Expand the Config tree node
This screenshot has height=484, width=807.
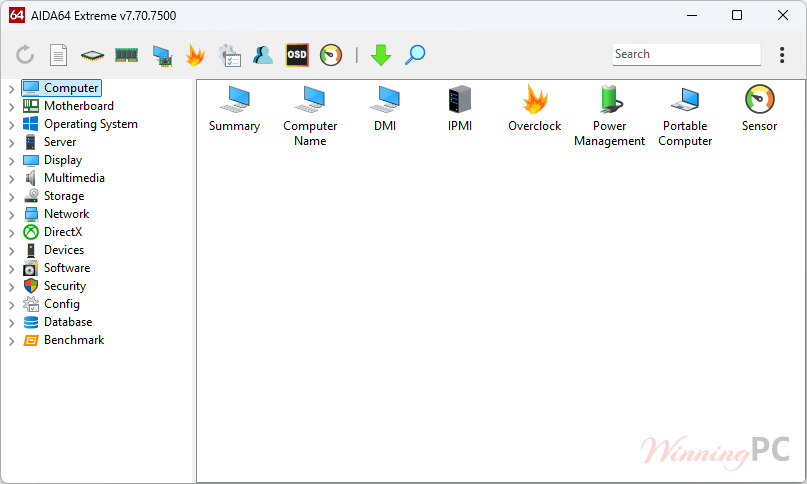(11, 305)
